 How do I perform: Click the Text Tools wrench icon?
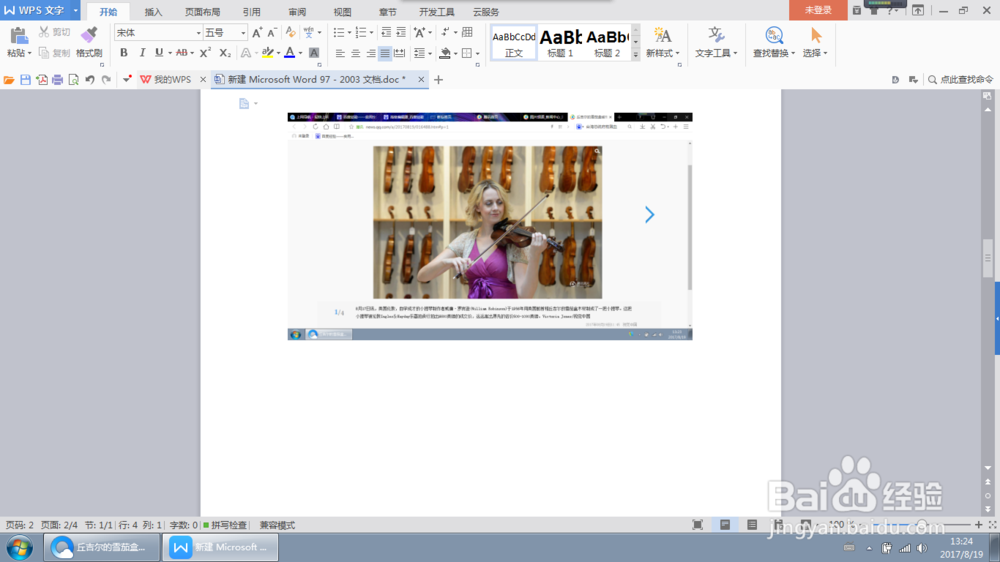click(x=716, y=36)
